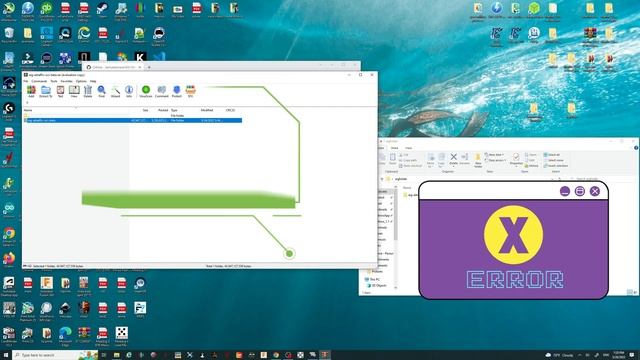
Task: Open Copy to dropdown in Explorer ribbon
Action: [442, 160]
